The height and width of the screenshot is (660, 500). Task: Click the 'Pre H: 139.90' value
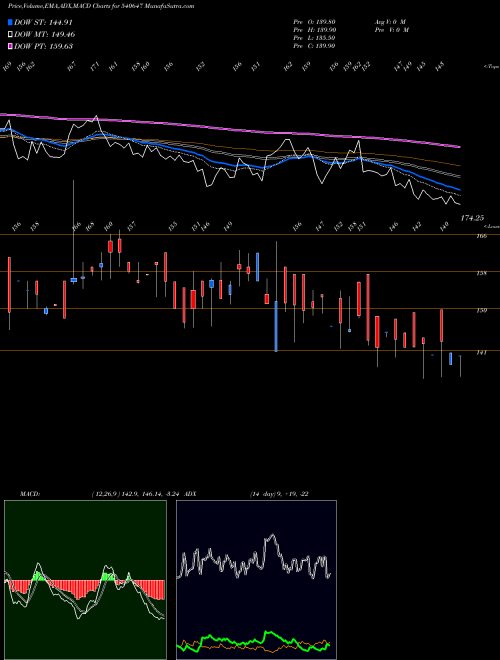314,30
